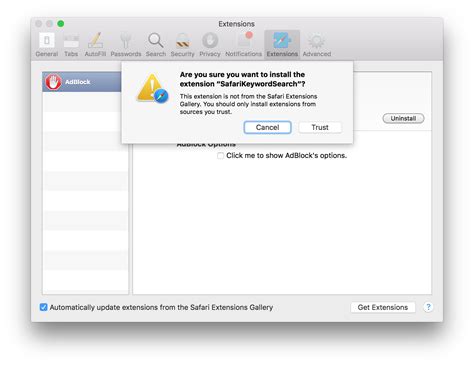Image resolution: width=474 pixels, height=366 pixels.
Task: Click the Get Extensions button
Action: click(383, 307)
